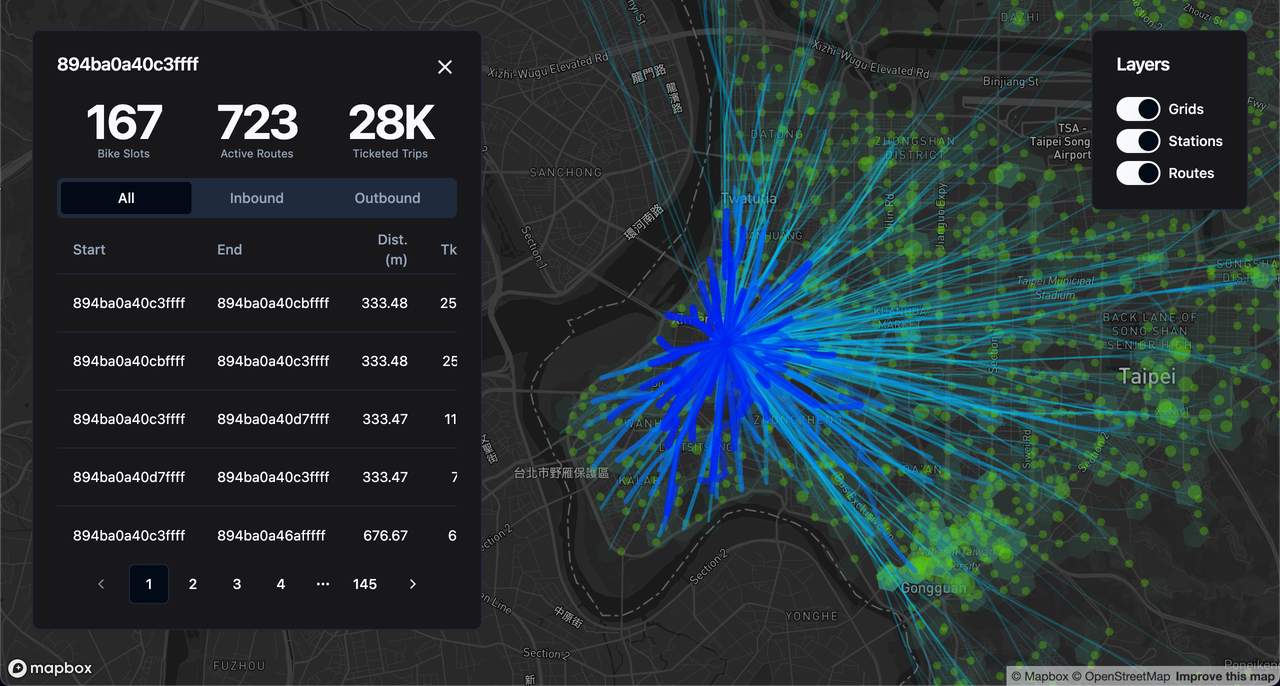Toggle the Grids layer off
The height and width of the screenshot is (686, 1280).
(1138, 109)
